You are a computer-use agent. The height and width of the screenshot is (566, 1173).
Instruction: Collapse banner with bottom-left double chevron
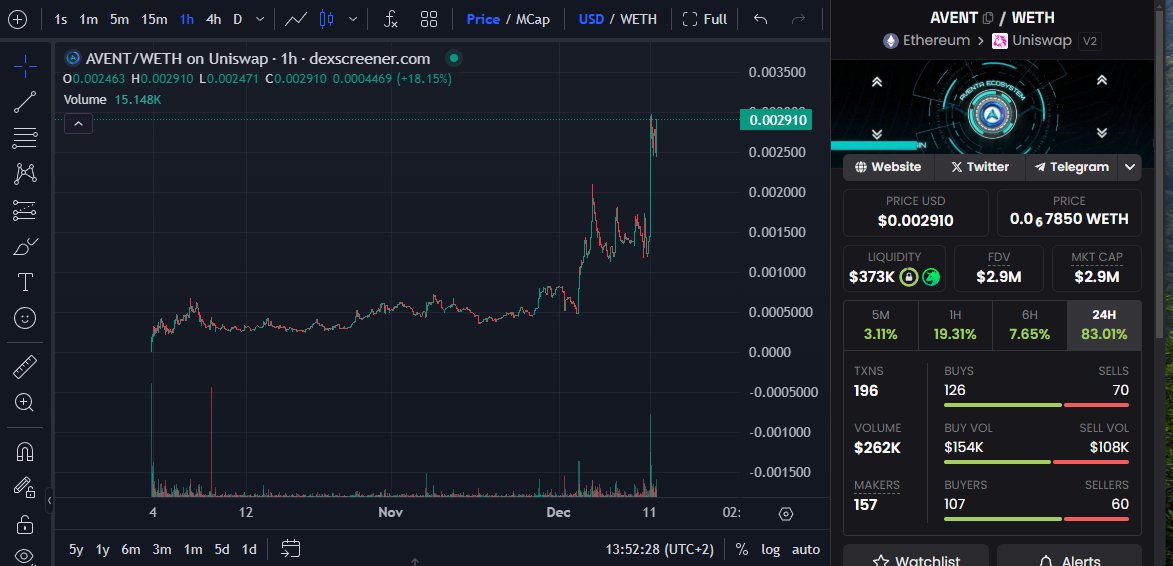point(877,133)
